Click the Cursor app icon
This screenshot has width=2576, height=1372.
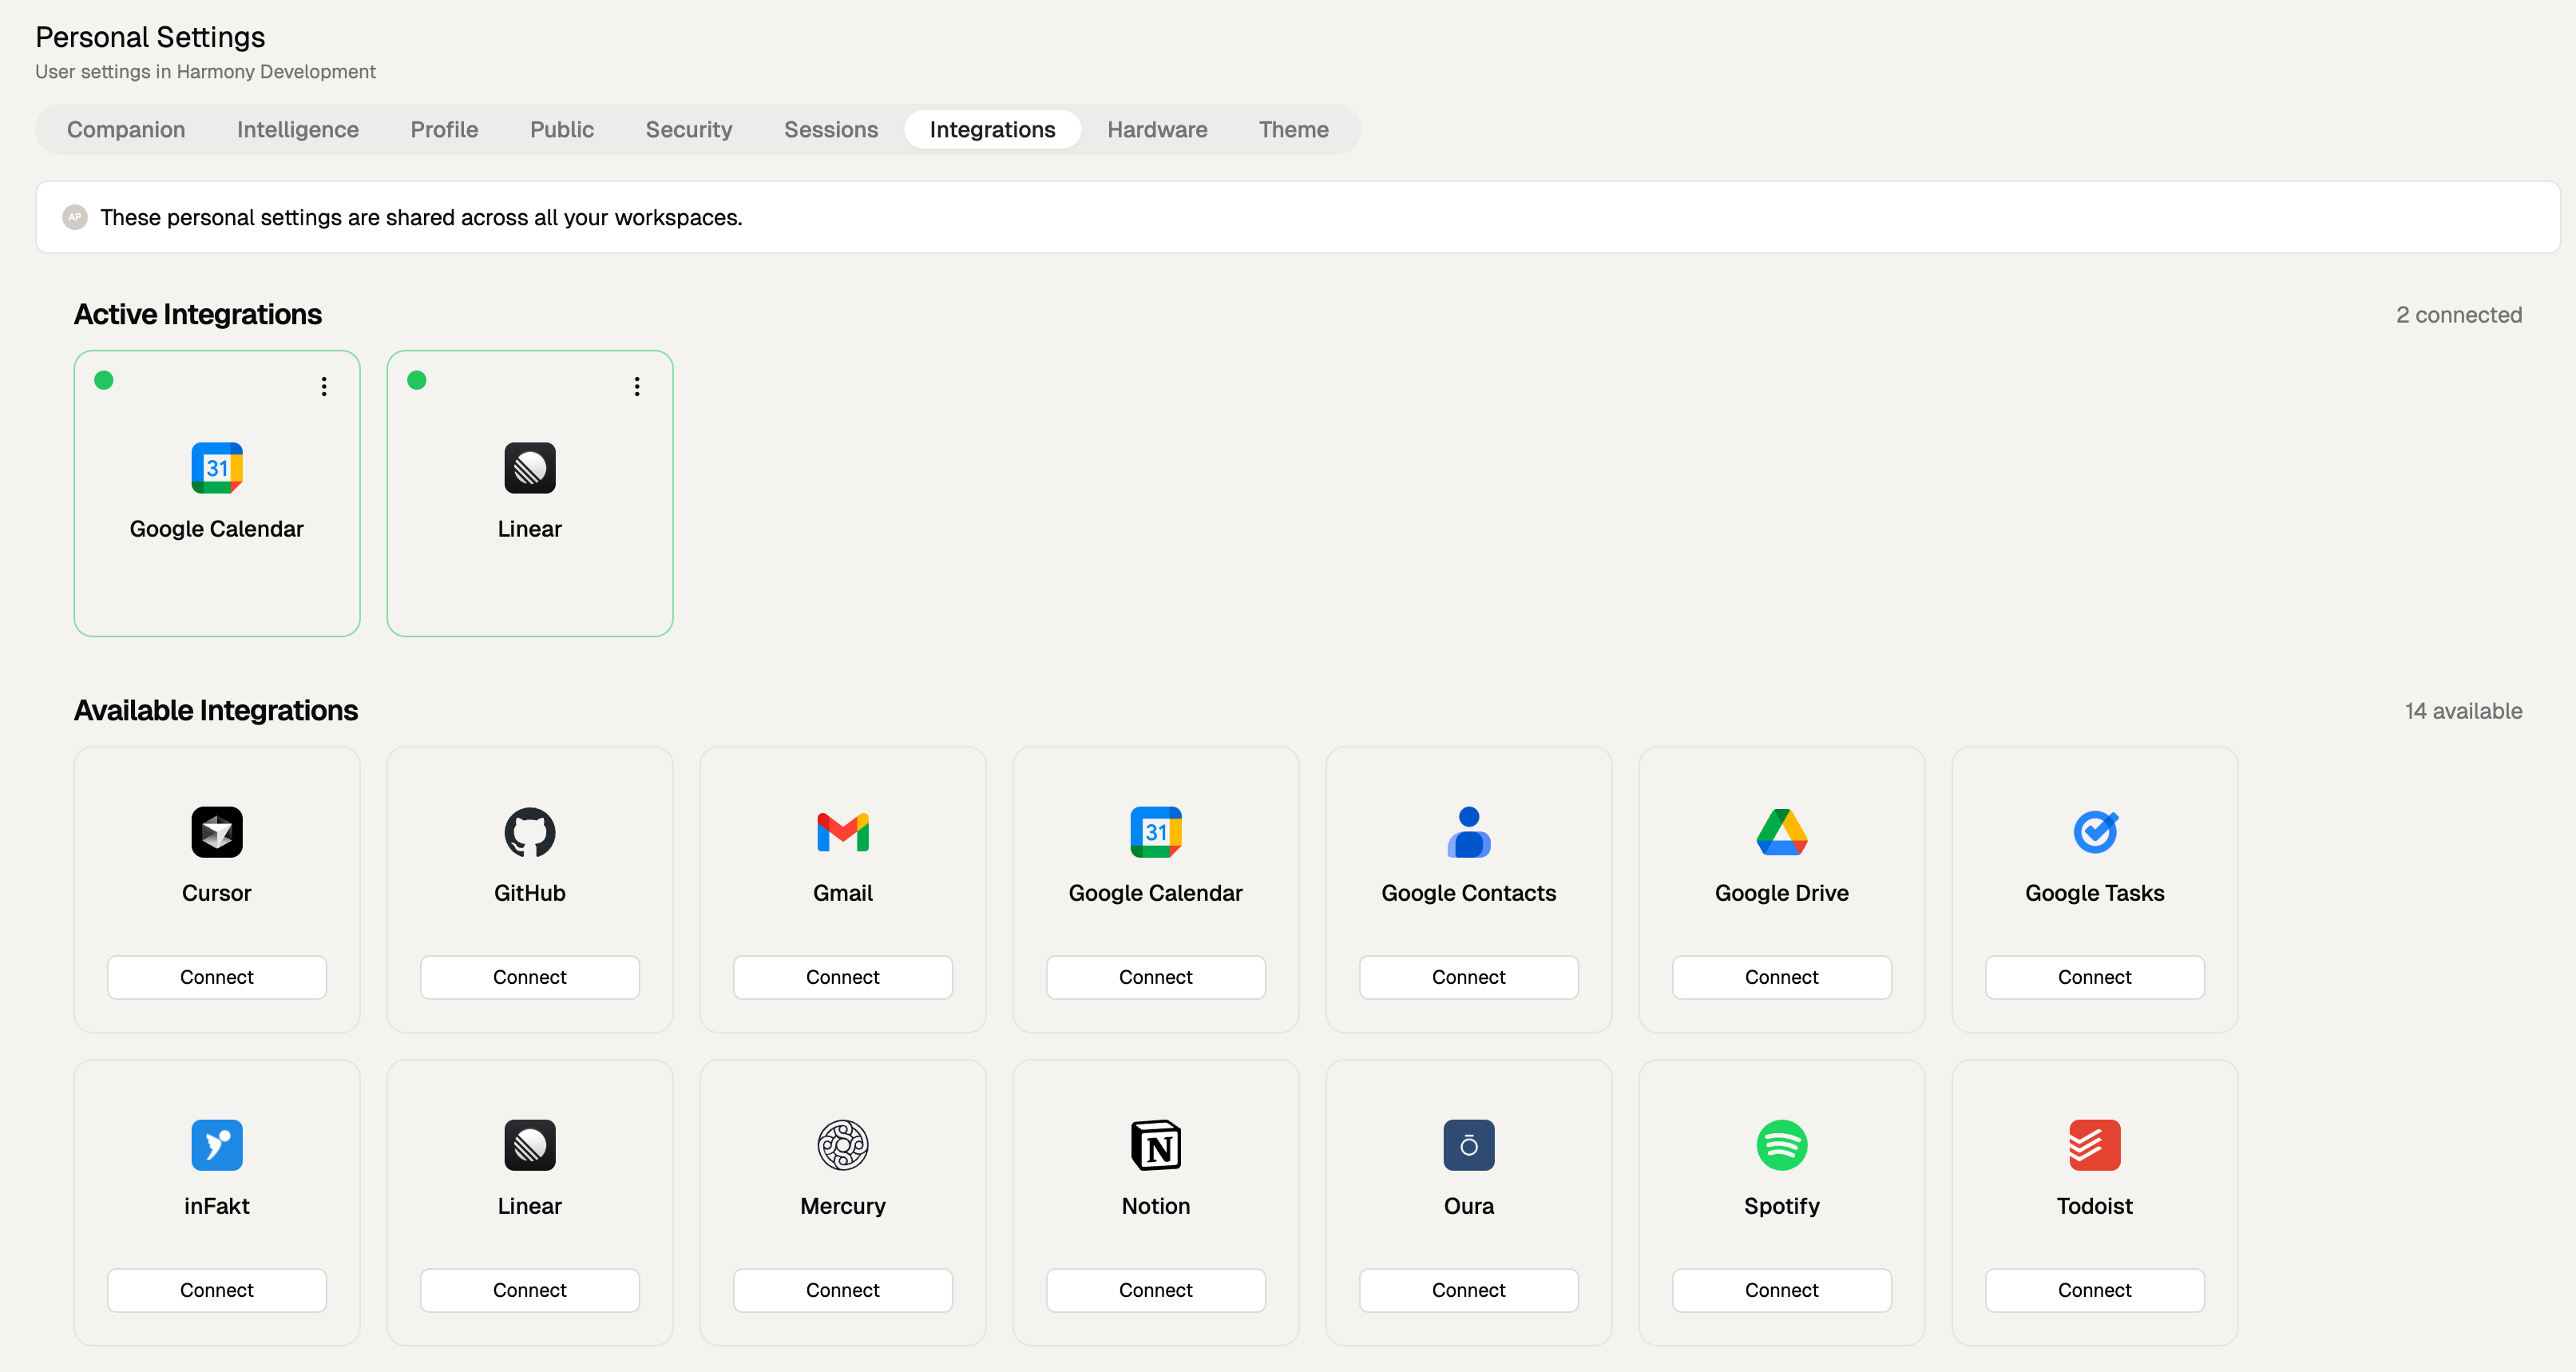pos(217,832)
